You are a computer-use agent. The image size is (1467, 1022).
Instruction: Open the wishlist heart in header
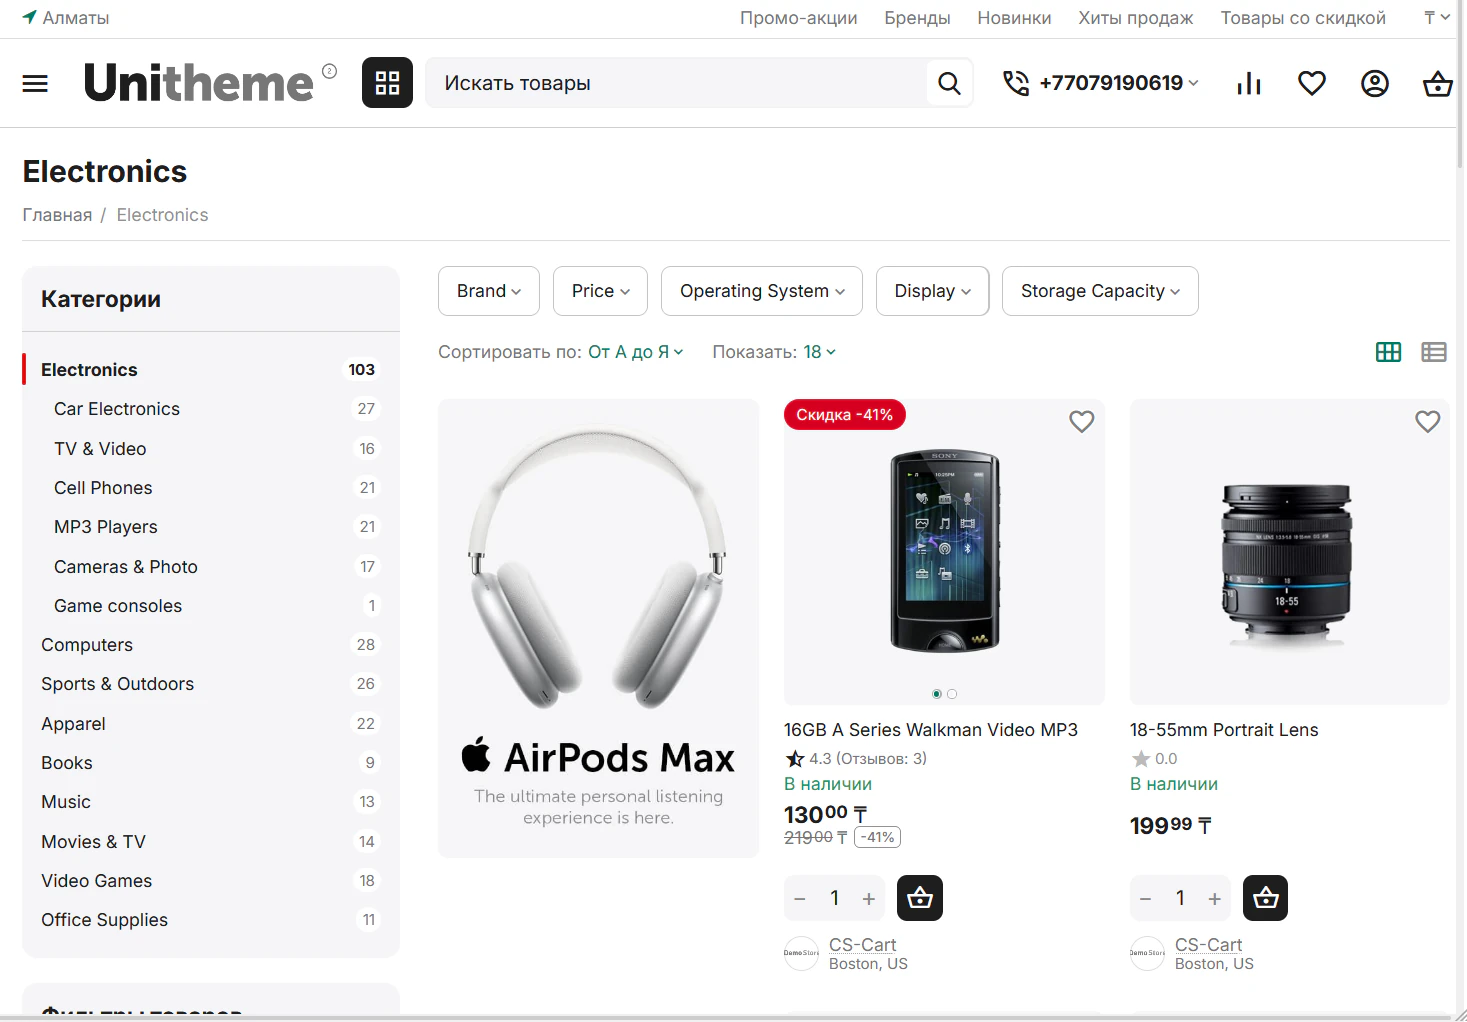point(1312,83)
